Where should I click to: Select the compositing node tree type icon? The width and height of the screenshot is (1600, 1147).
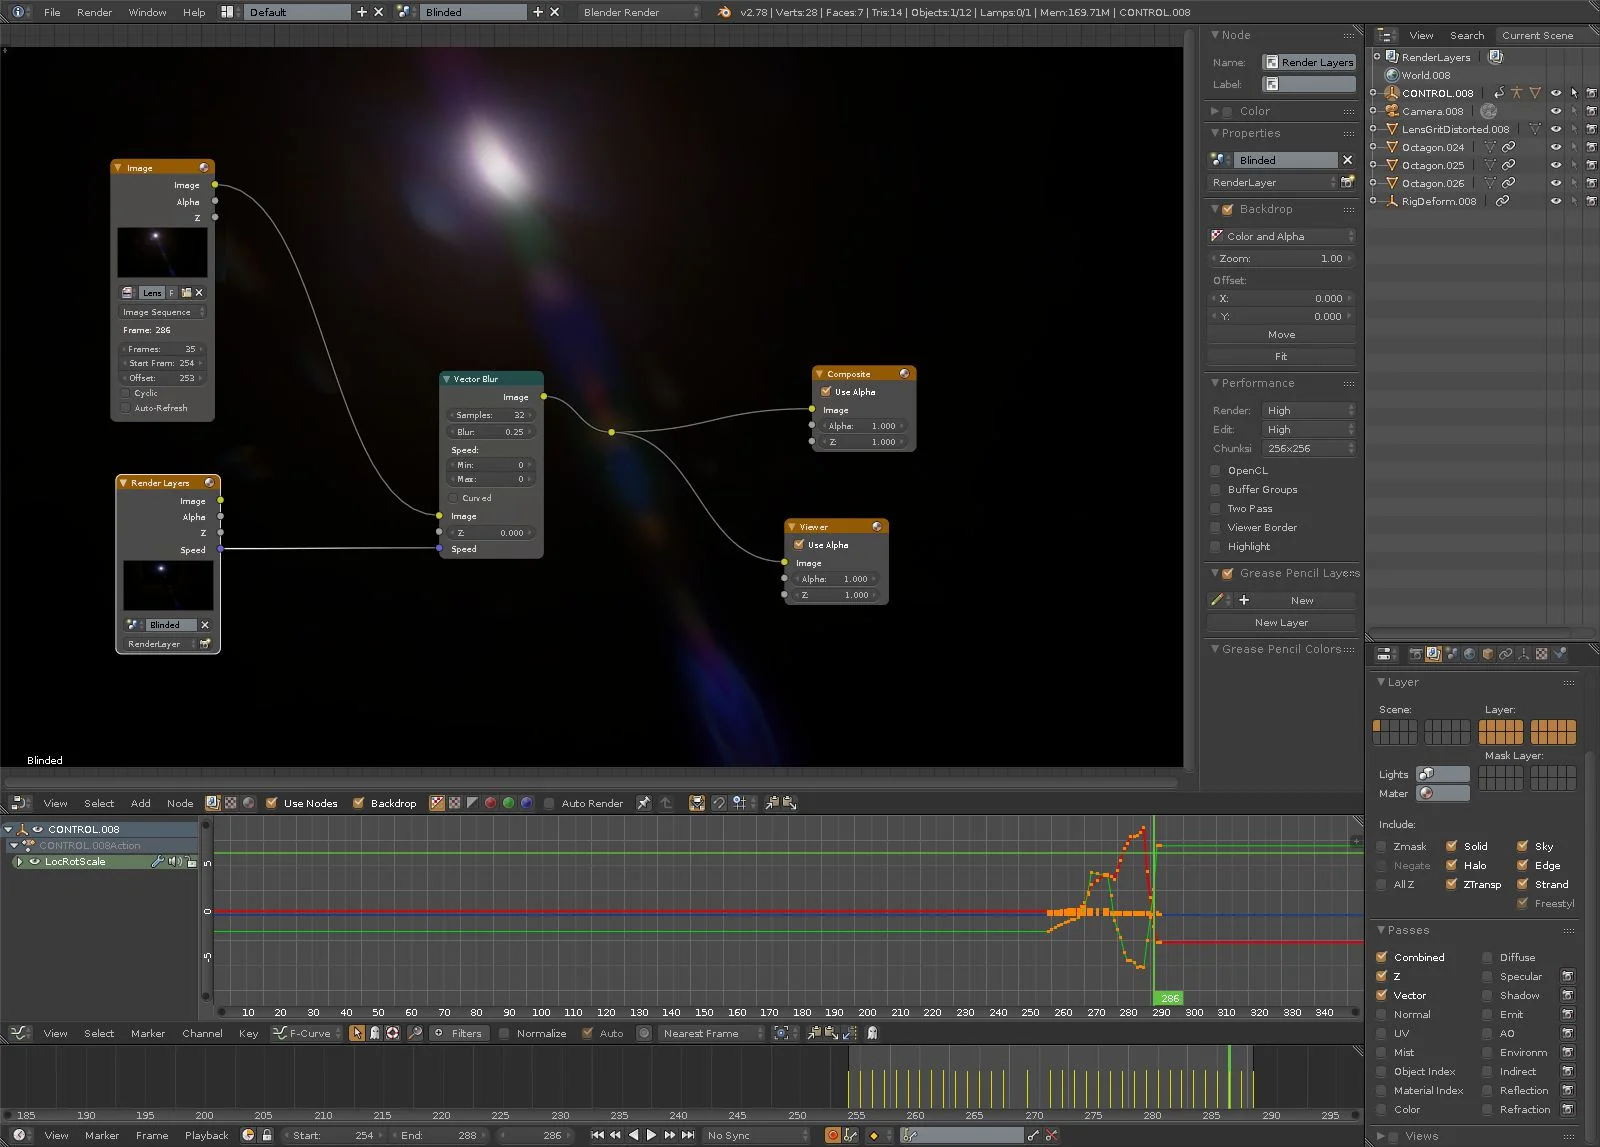[x=213, y=803]
